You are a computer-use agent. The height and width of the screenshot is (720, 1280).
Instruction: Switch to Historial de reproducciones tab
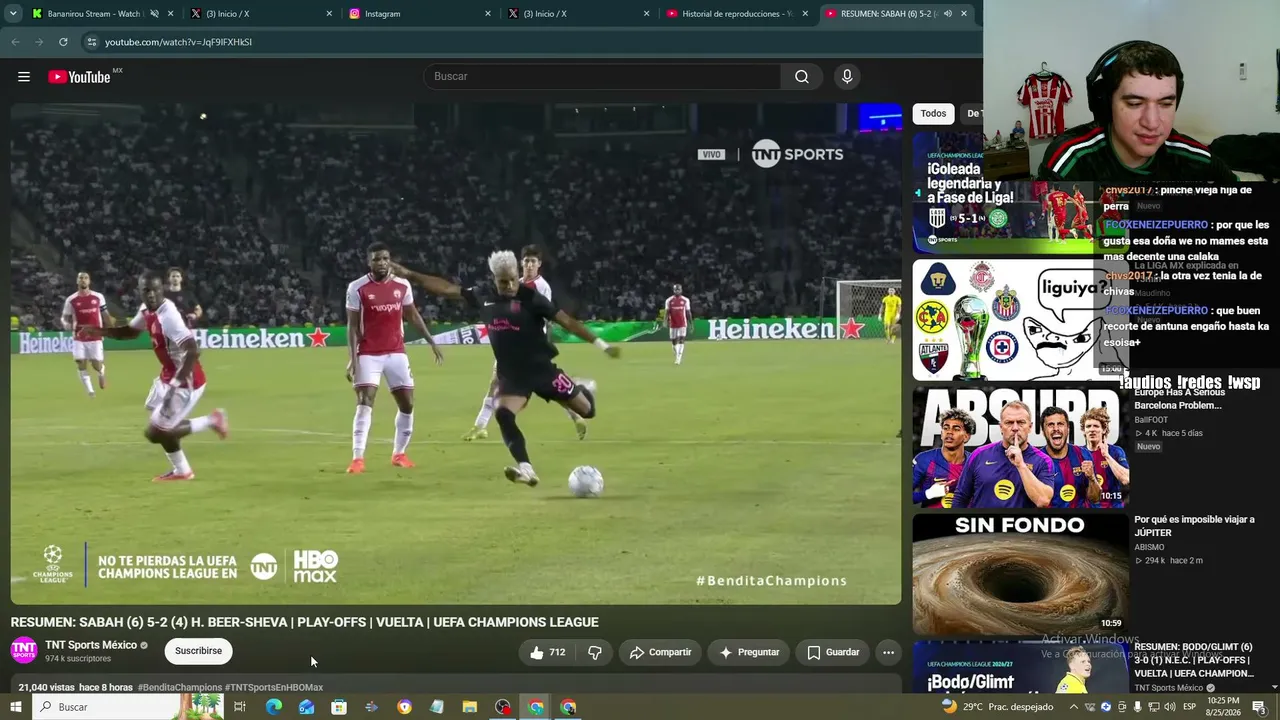pyautogui.click(x=737, y=14)
